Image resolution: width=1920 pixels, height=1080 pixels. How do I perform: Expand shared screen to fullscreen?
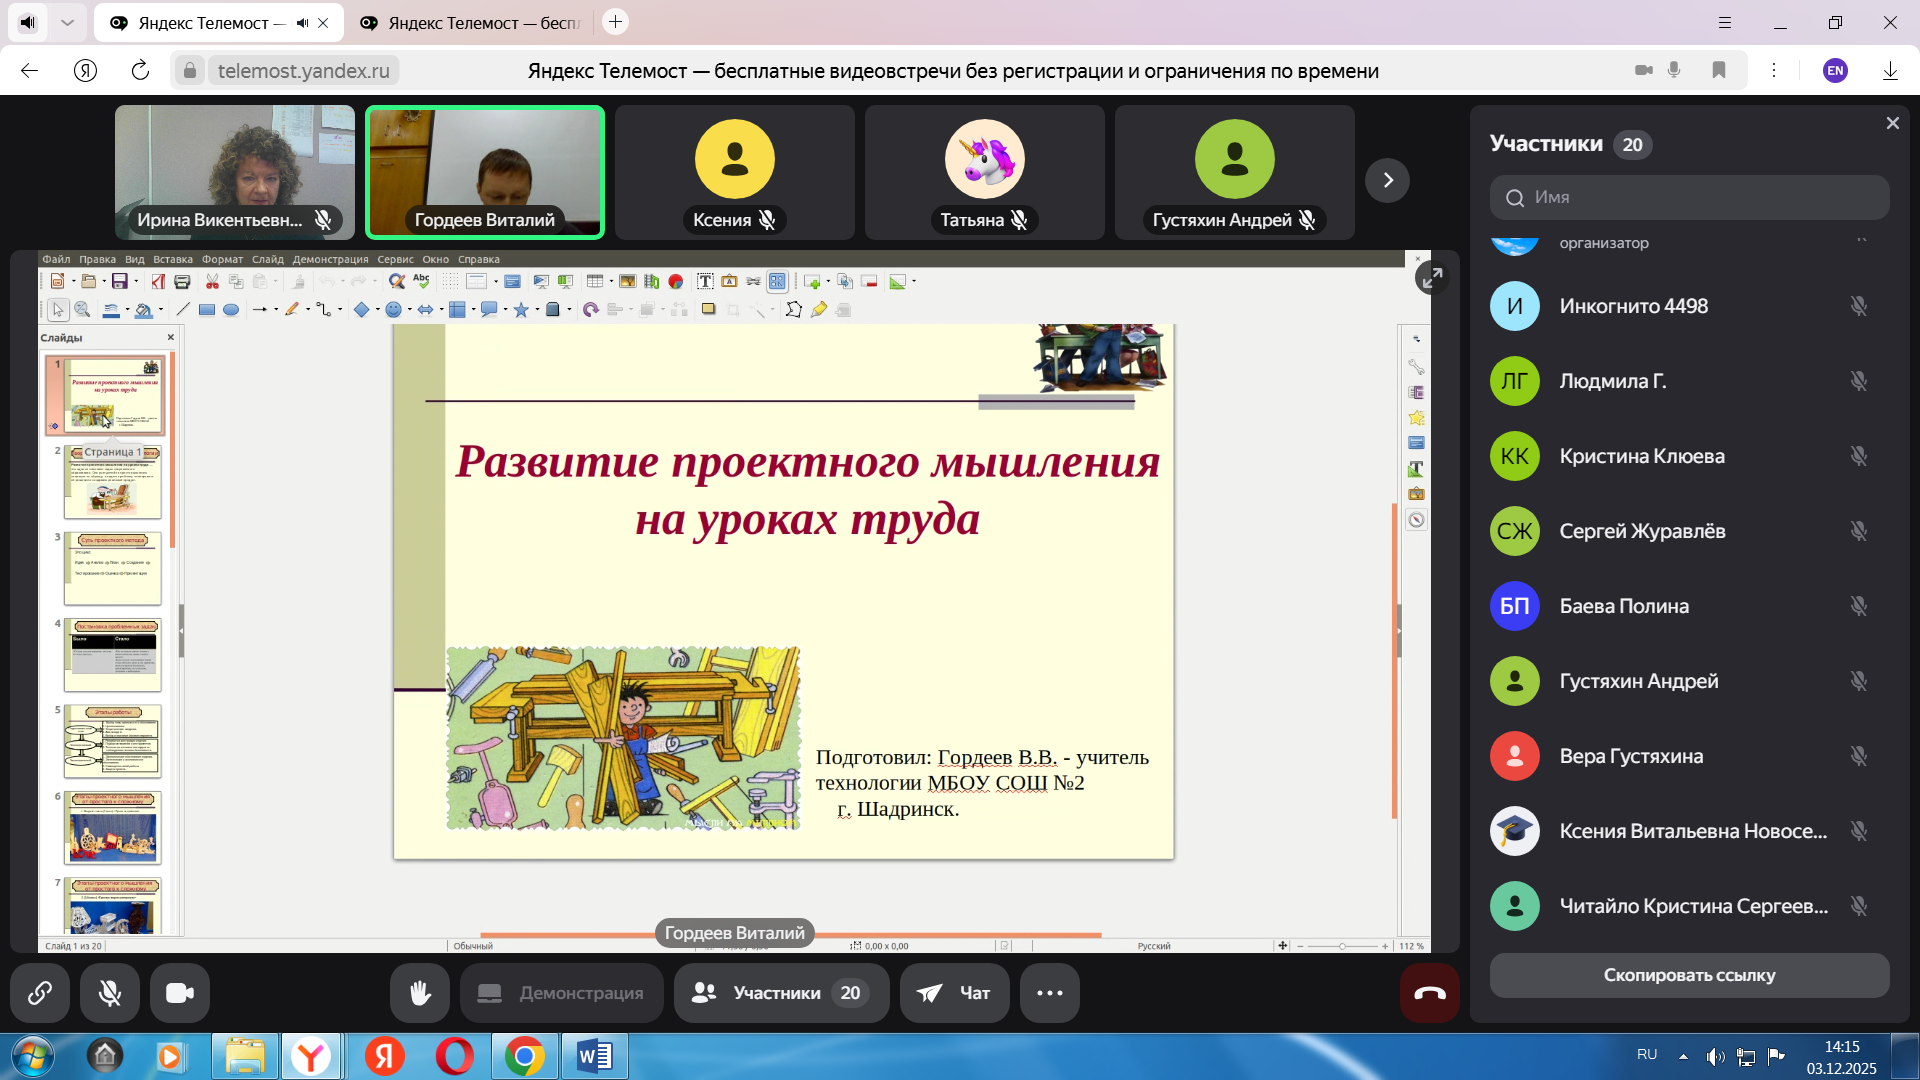click(x=1432, y=277)
